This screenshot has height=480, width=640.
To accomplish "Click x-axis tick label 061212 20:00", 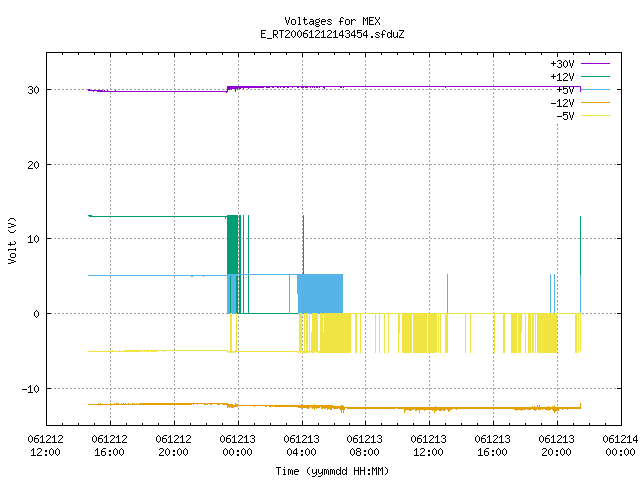I will 173,446.
